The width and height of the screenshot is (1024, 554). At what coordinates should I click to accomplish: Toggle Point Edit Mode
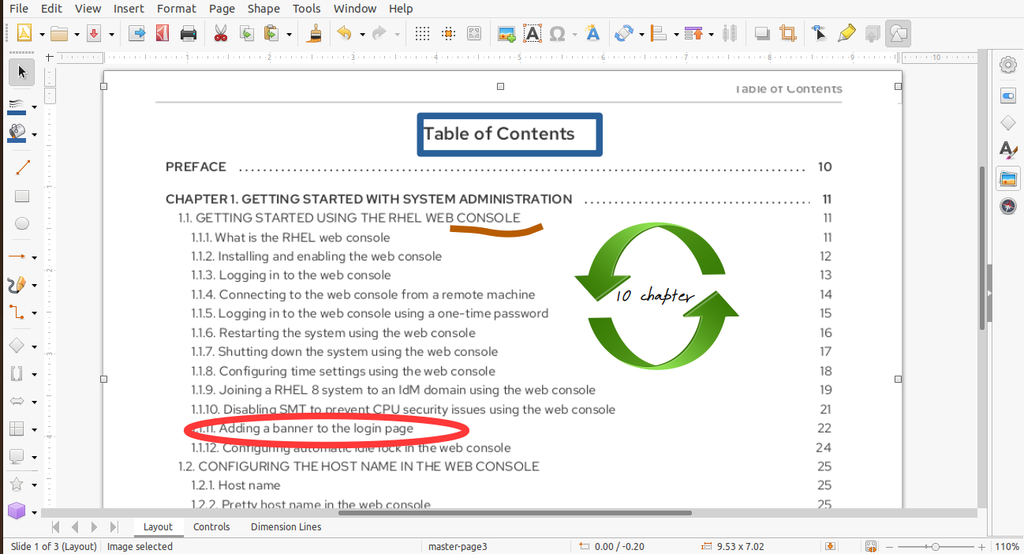(819, 33)
